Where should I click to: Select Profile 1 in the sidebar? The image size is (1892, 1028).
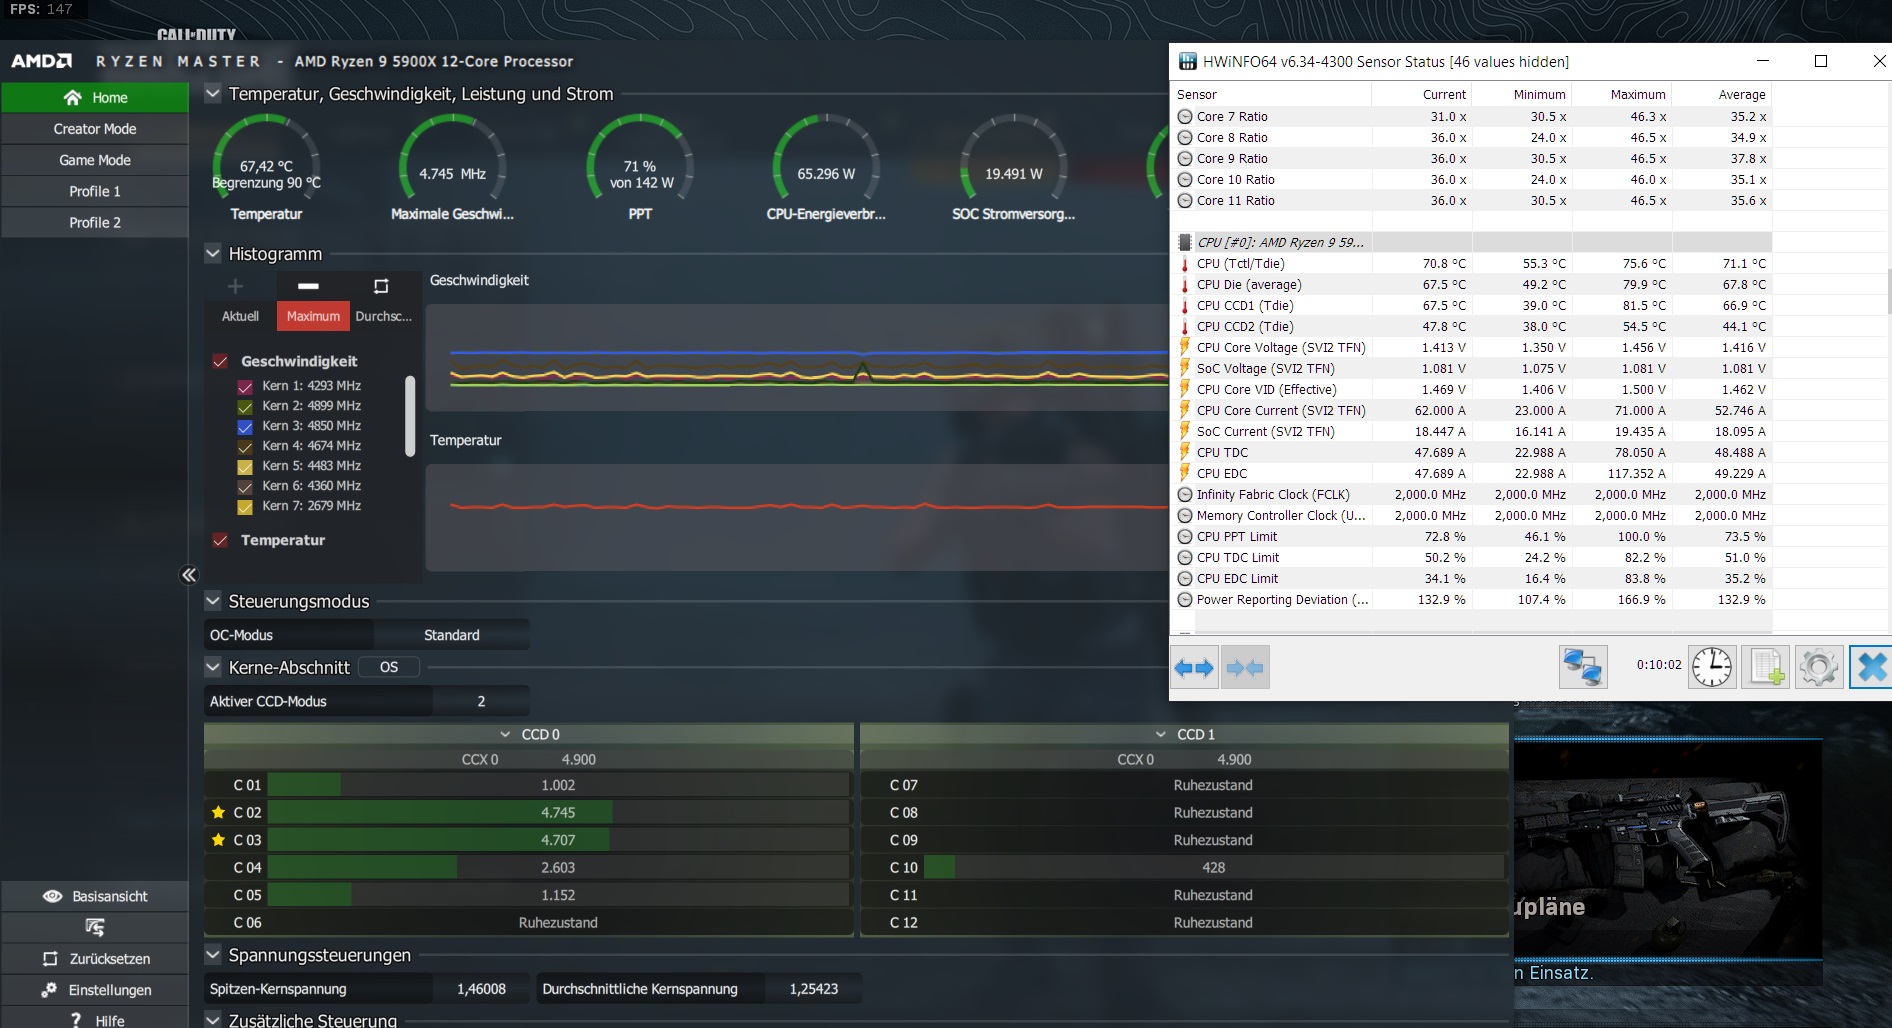pos(95,191)
